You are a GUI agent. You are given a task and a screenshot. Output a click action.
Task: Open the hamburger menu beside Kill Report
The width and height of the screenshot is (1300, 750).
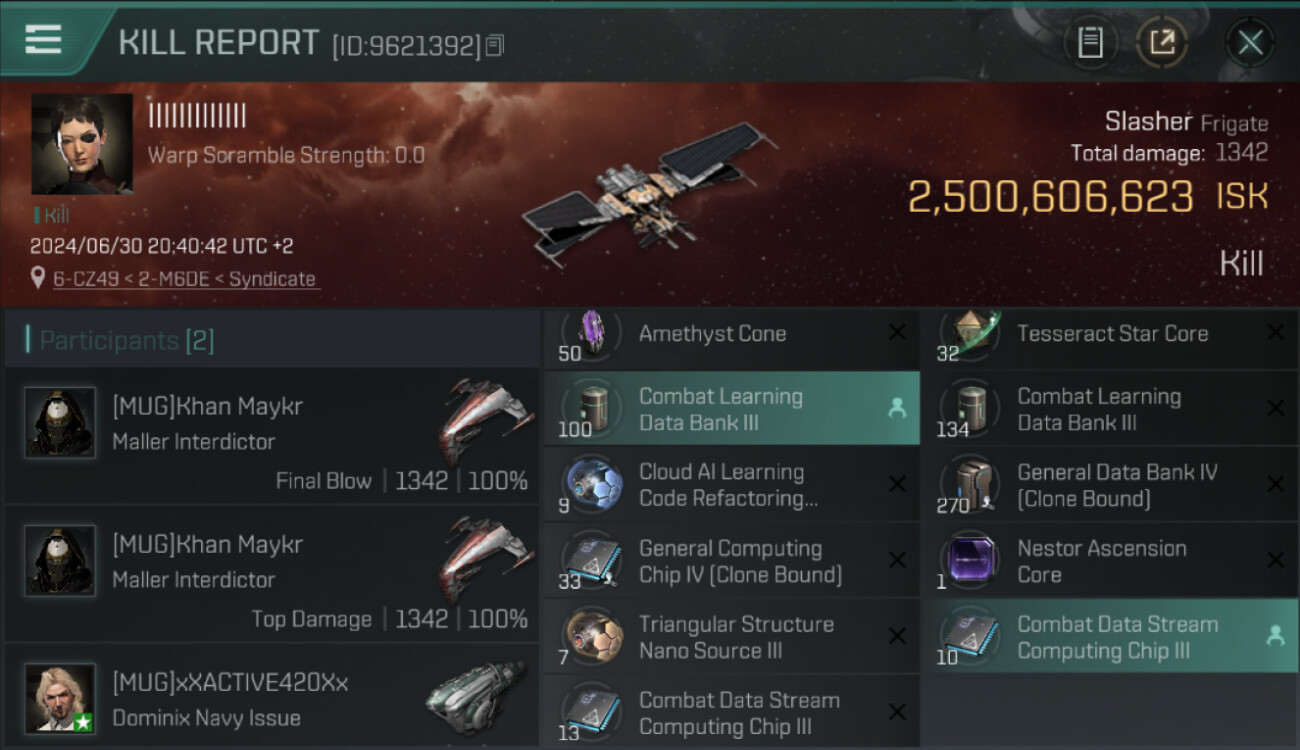coord(43,40)
